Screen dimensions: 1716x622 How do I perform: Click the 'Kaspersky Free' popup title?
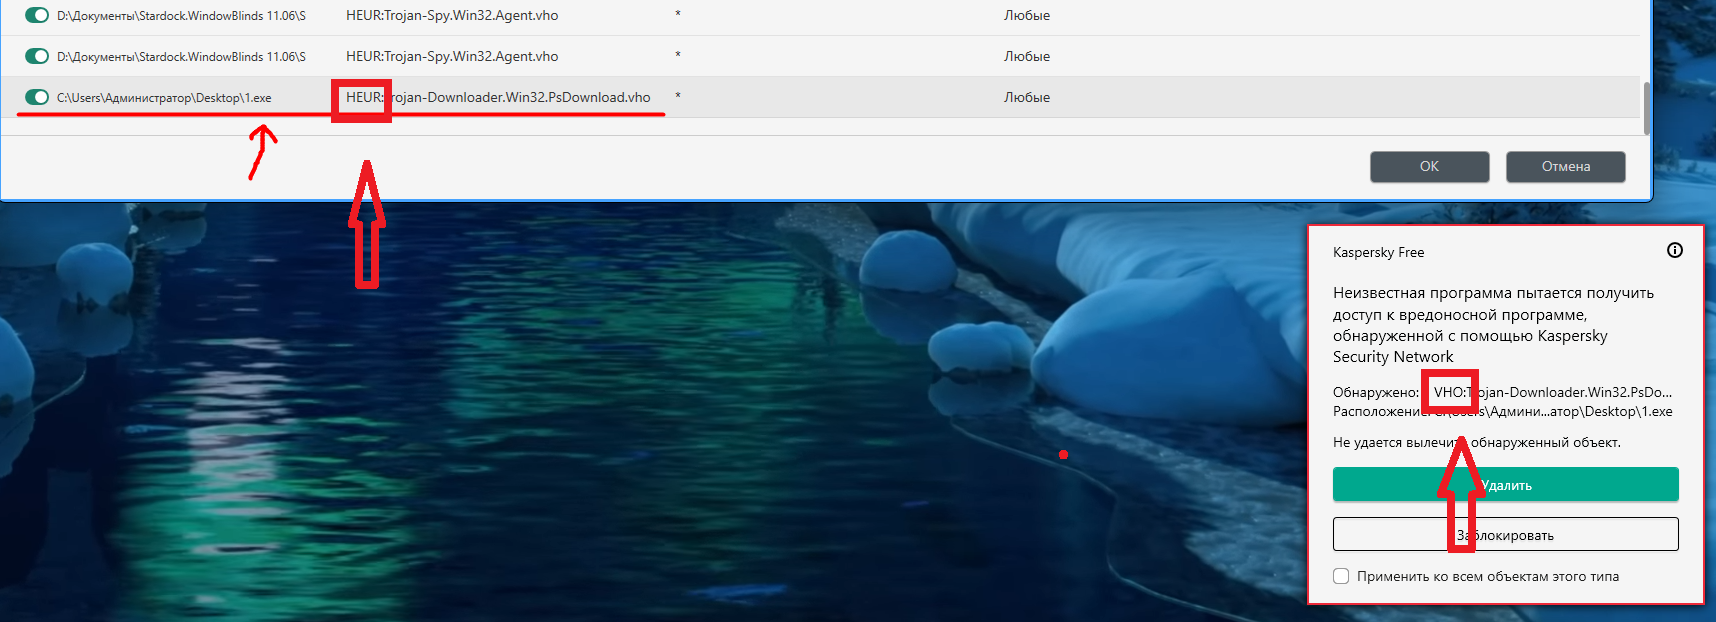click(1378, 252)
